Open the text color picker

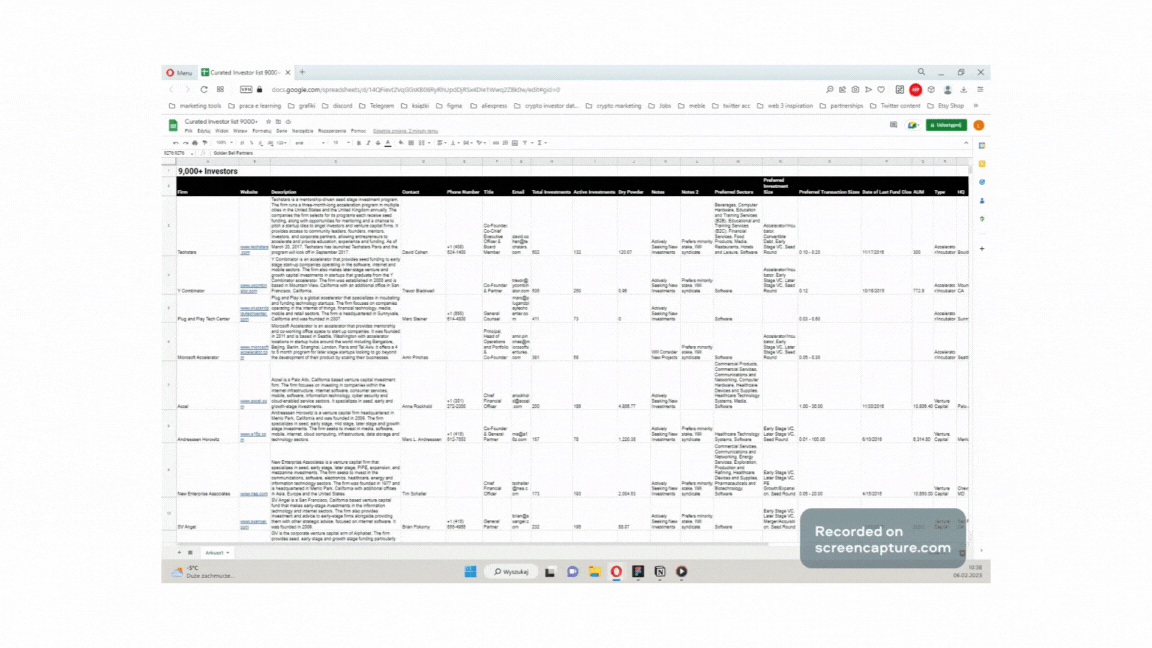(388, 143)
